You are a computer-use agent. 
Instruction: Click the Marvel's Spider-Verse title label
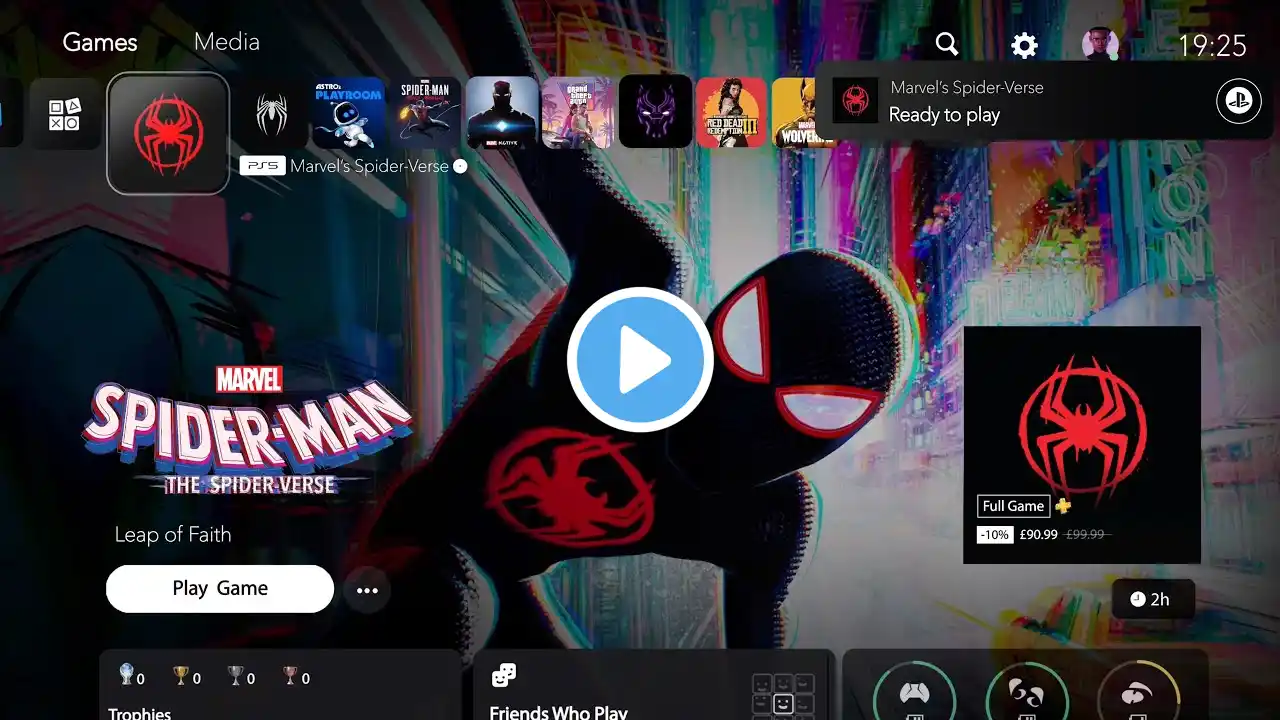[x=369, y=166]
